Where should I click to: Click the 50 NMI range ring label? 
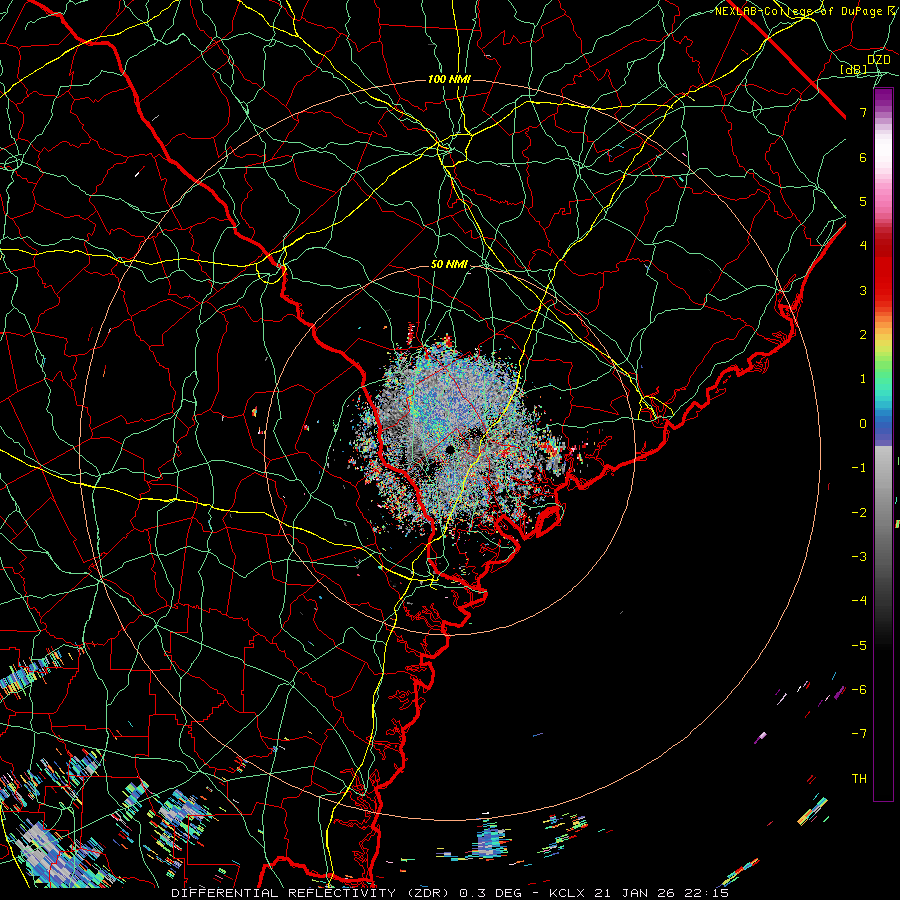pos(449,265)
